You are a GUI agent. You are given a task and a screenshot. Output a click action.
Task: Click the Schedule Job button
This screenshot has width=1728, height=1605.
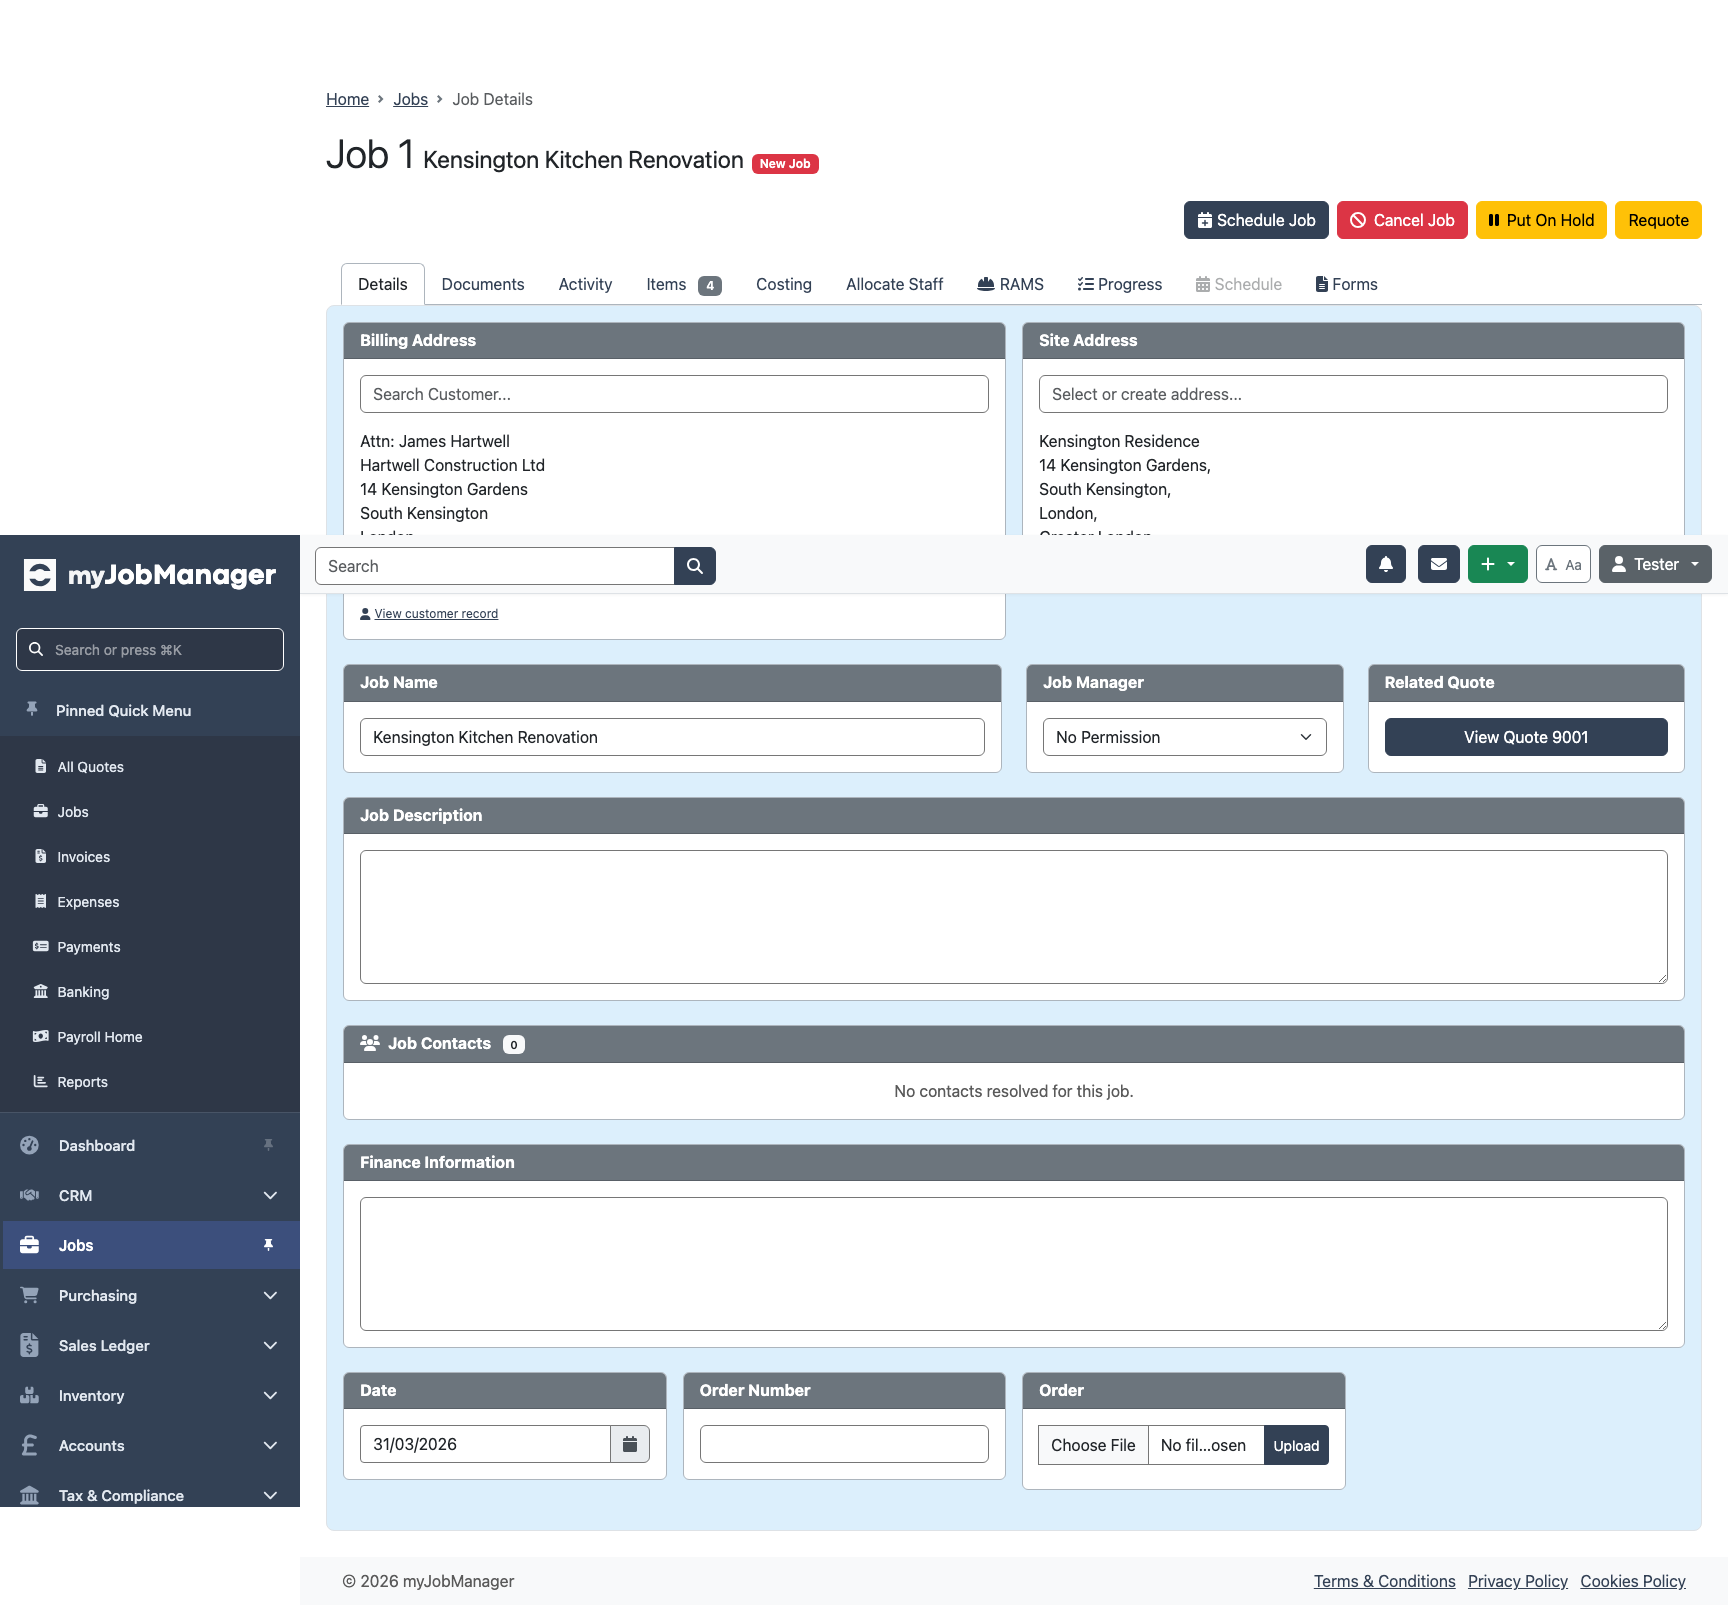pyautogui.click(x=1256, y=220)
